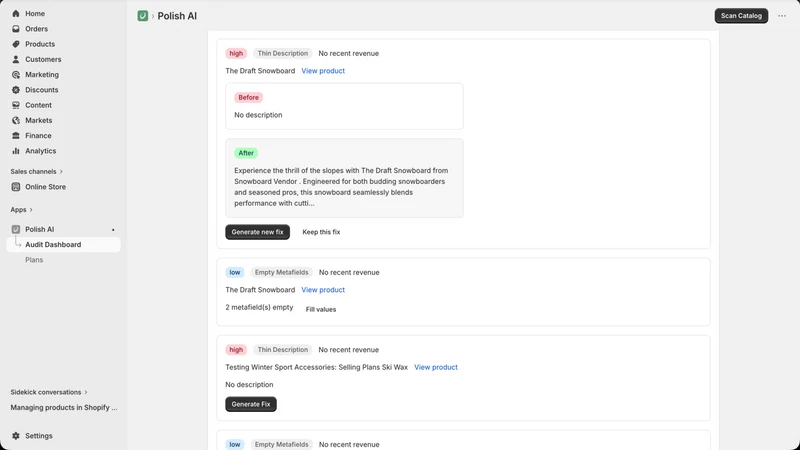Click Keep this fix

point(321,232)
